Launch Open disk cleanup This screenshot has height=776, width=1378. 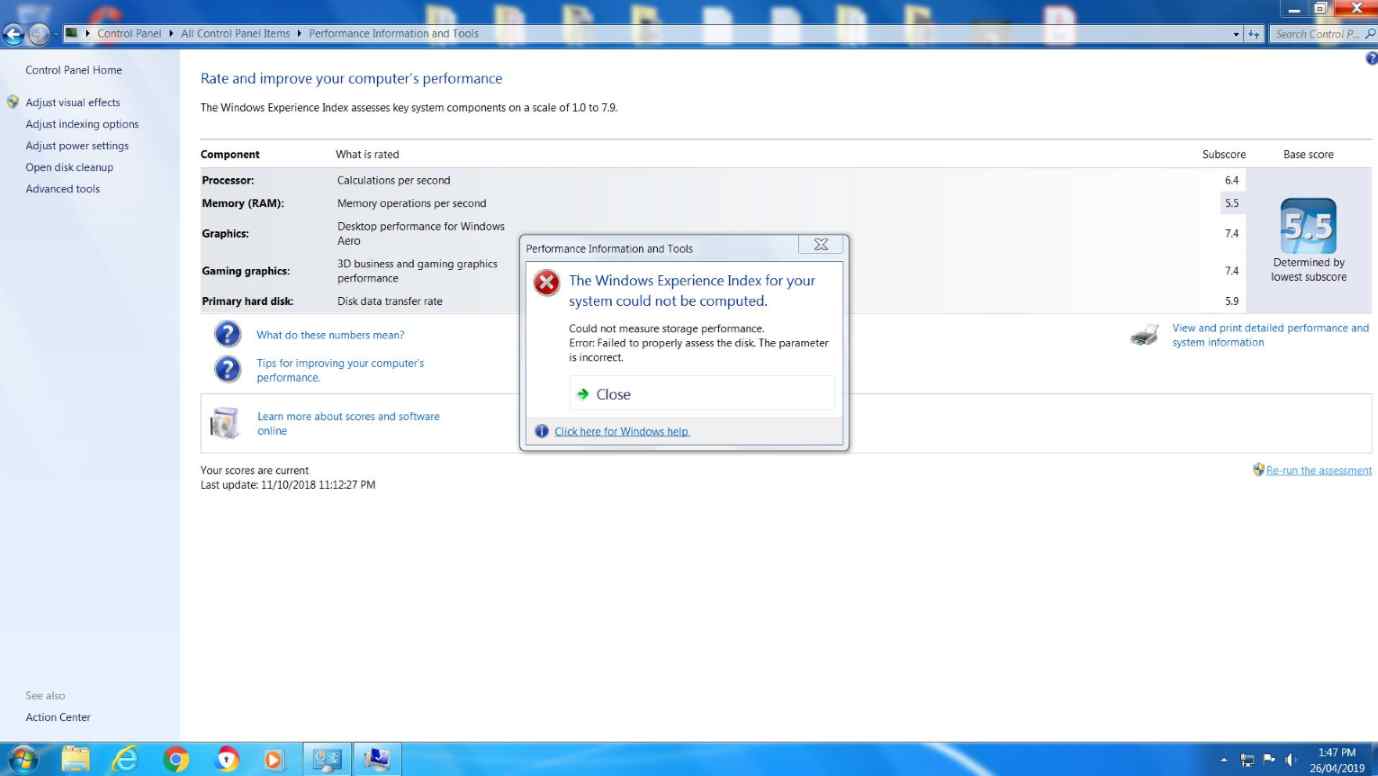69,167
